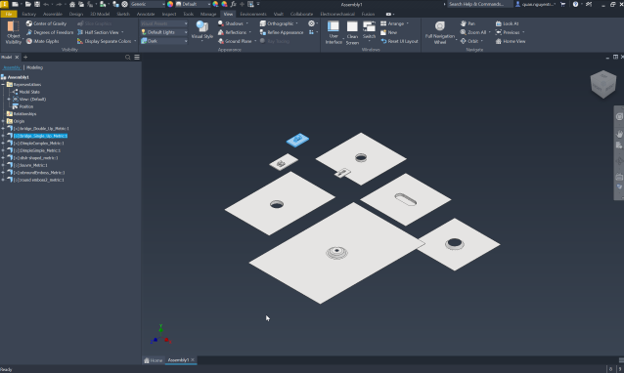Click highlighted blue part in viewport
This screenshot has height=373, width=624.
pyautogui.click(x=298, y=140)
